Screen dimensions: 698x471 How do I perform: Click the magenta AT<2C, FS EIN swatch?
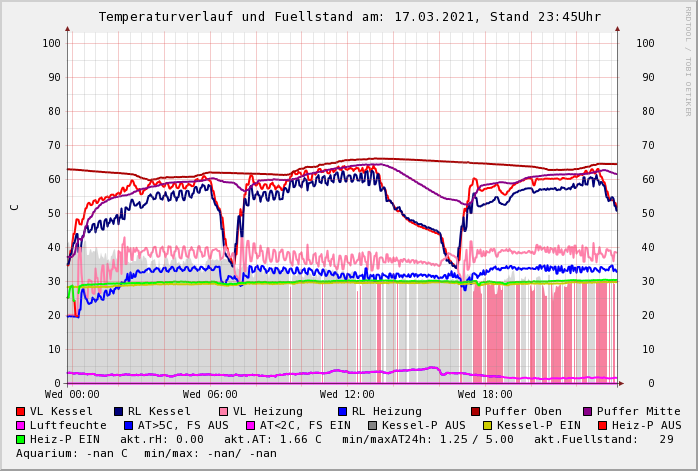(251, 426)
